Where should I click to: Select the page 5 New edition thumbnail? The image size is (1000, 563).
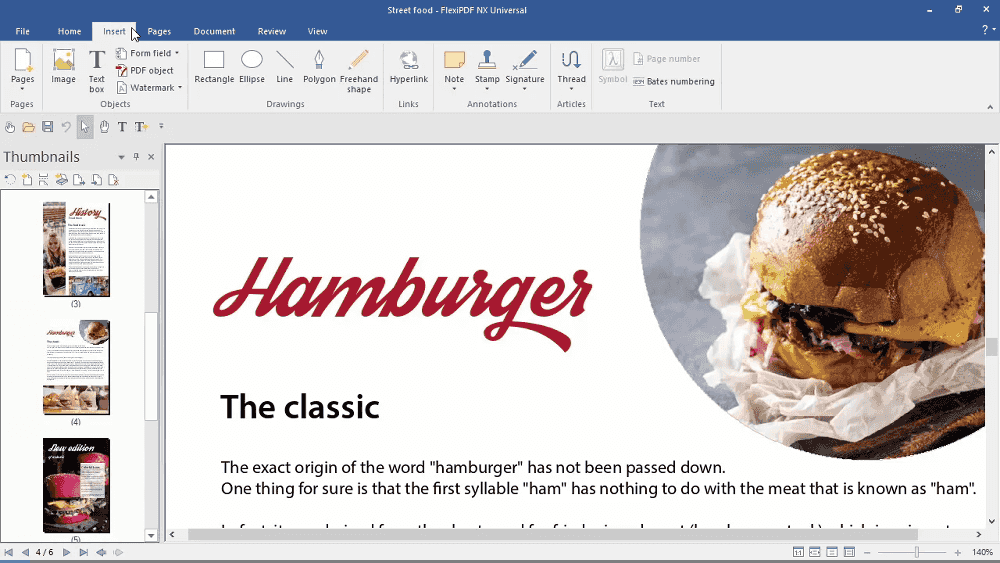(x=76, y=485)
